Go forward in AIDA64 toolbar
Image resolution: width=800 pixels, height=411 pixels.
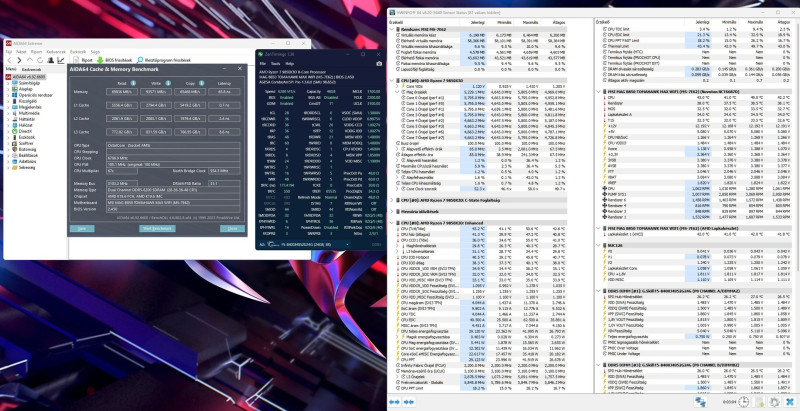click(19, 60)
